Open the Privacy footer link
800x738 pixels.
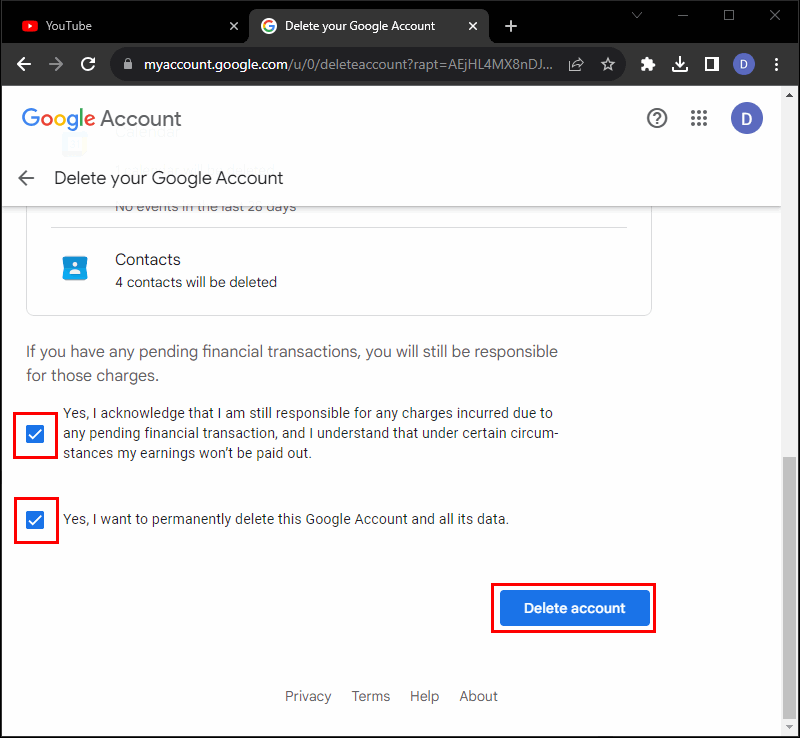308,696
